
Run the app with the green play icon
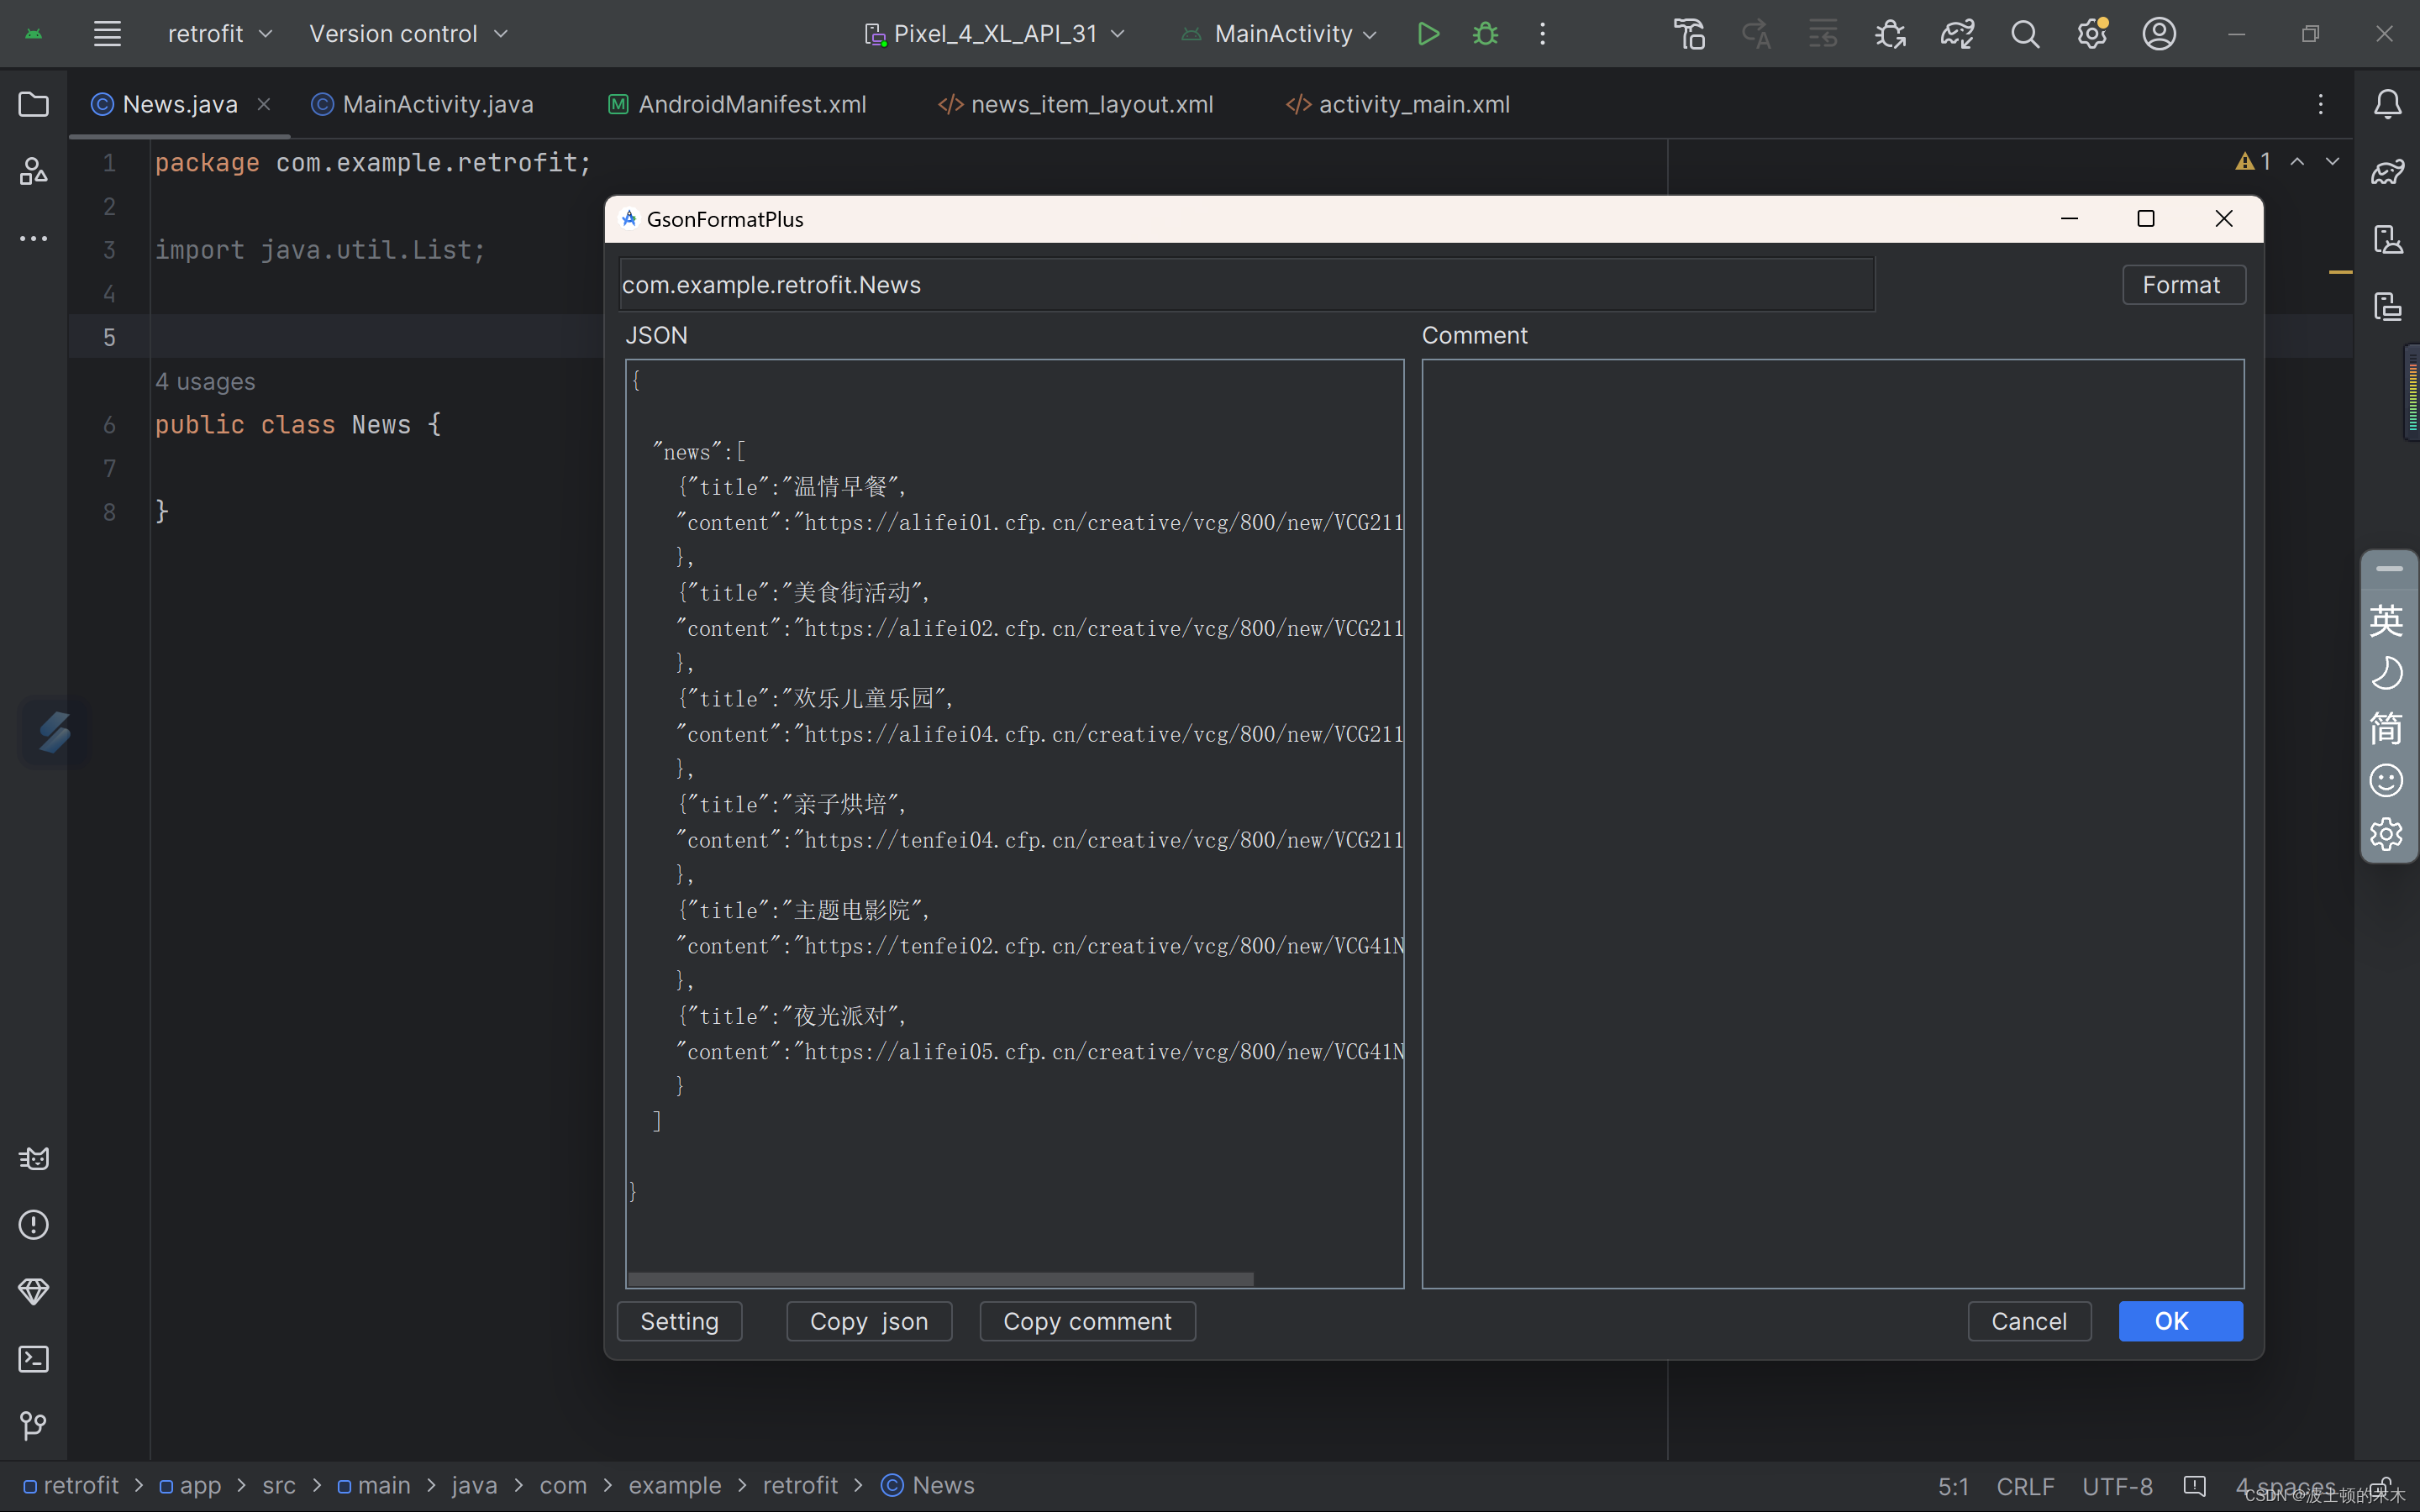1428,34
